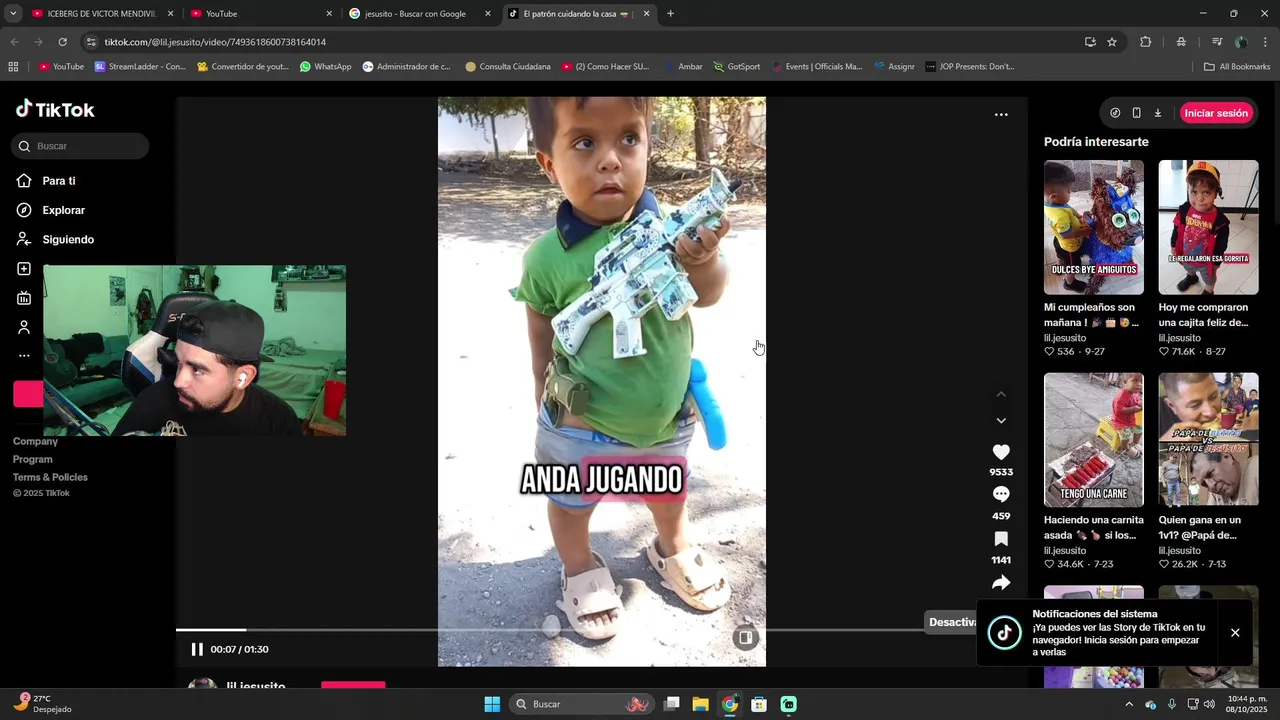Click the Mi cumpleaños son mañana video title

click(x=1091, y=315)
